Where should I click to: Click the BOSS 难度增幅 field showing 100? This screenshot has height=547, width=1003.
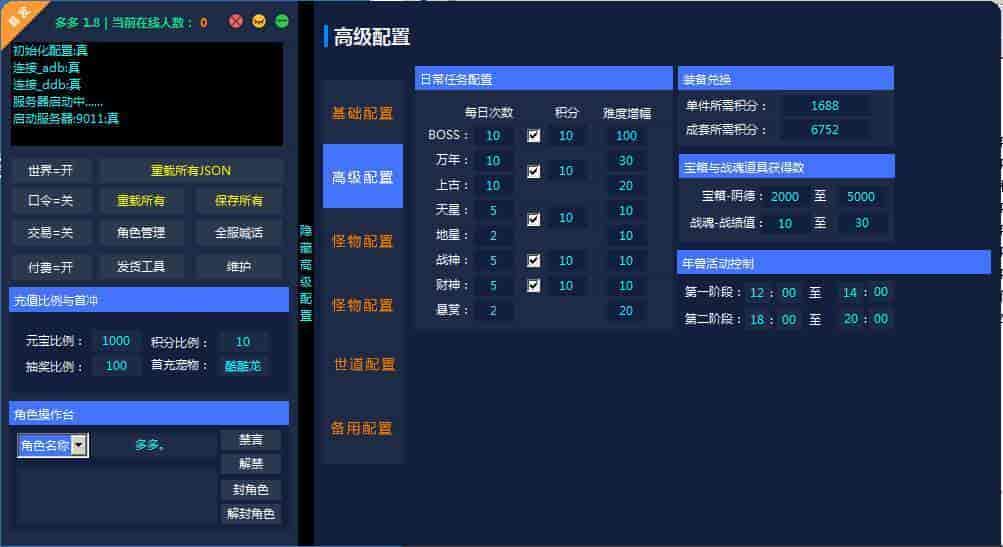(626, 136)
